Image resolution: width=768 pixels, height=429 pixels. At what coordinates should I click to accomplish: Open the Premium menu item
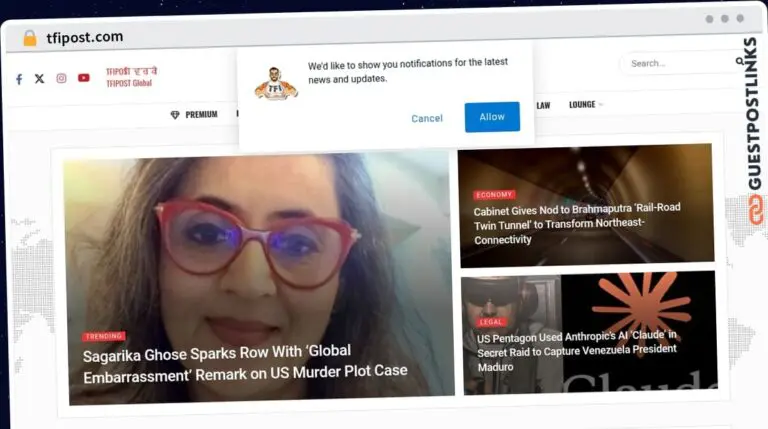coord(201,115)
